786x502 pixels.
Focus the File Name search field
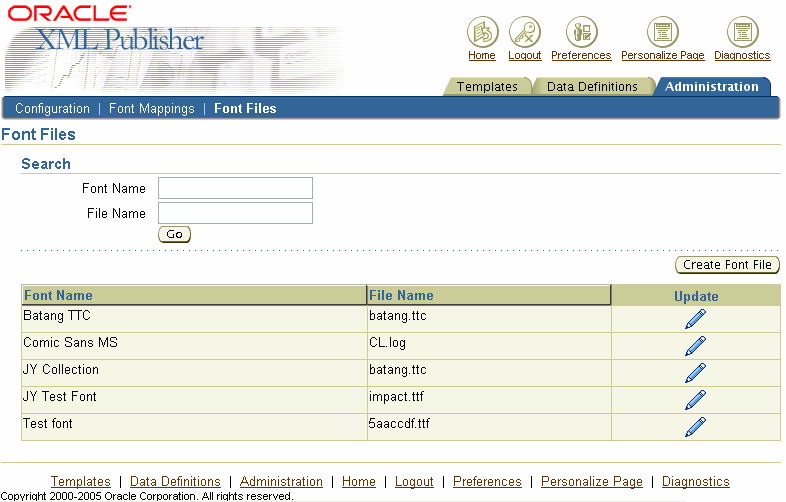tap(236, 213)
